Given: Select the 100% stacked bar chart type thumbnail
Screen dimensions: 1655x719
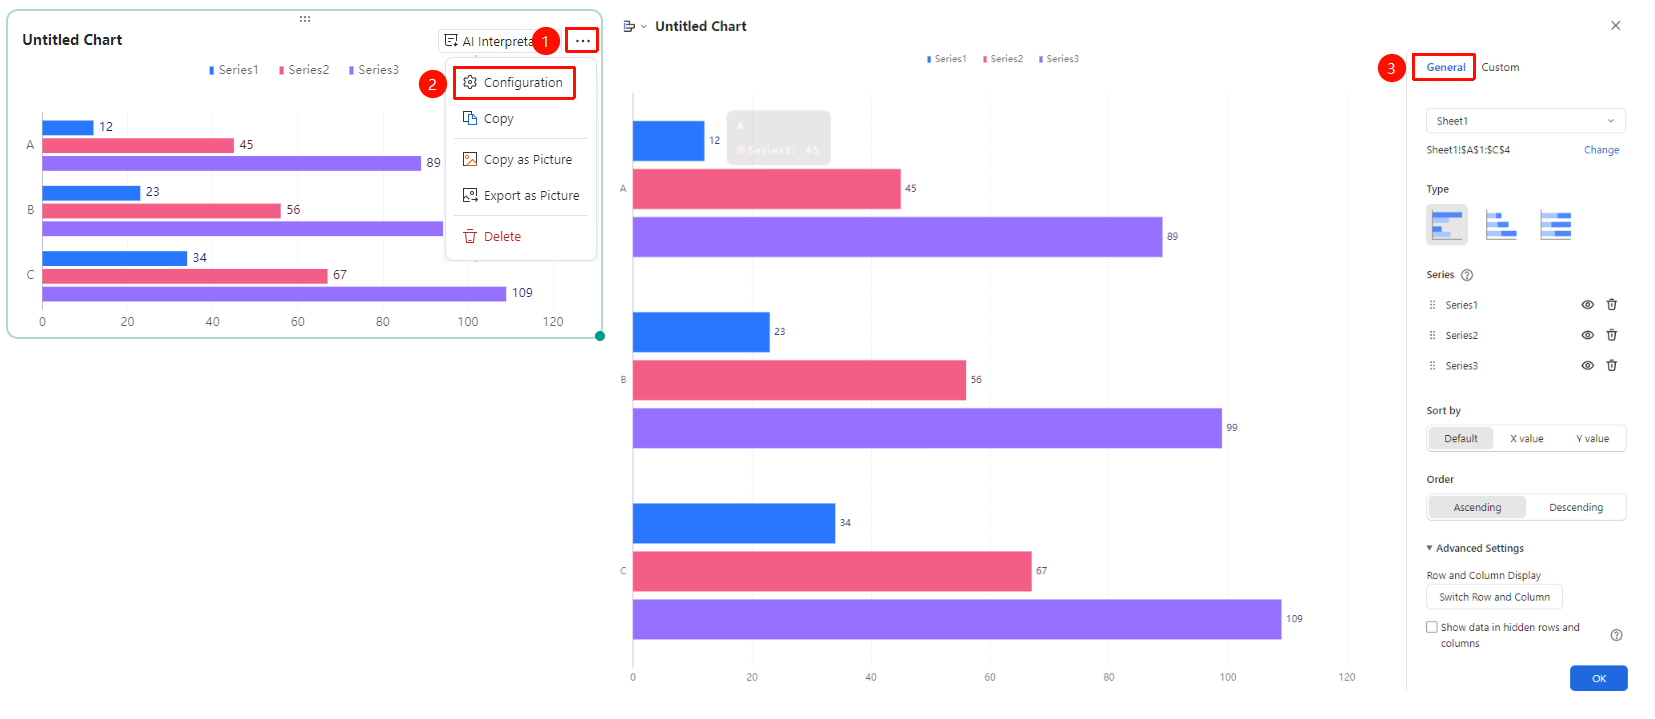Looking at the screenshot, I should [x=1555, y=225].
